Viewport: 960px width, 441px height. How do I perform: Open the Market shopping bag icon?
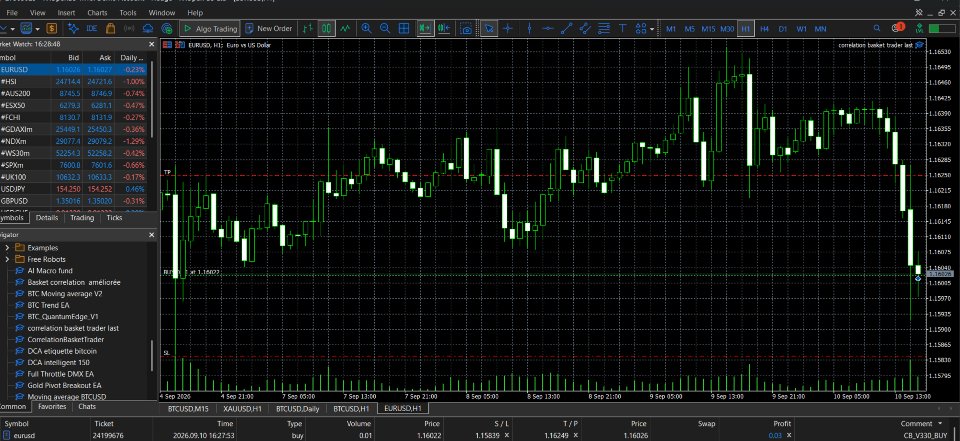pyautogui.click(x=110, y=28)
